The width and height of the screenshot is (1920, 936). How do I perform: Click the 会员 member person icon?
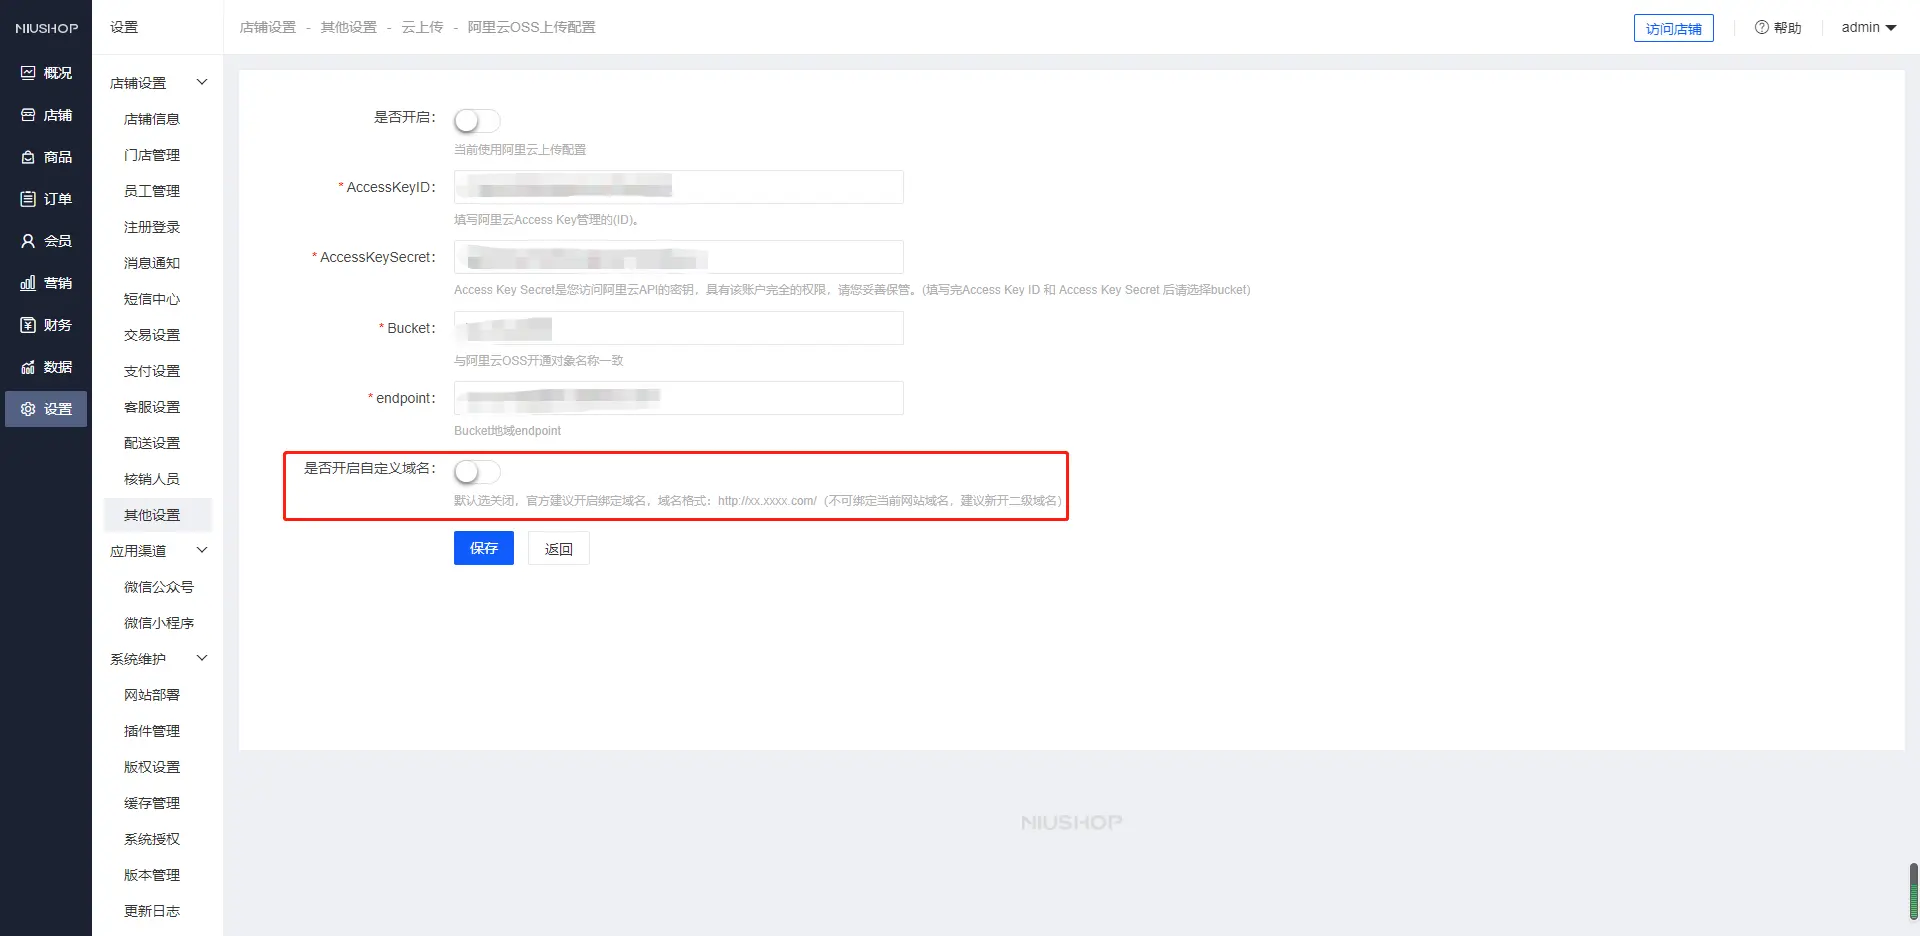(28, 241)
